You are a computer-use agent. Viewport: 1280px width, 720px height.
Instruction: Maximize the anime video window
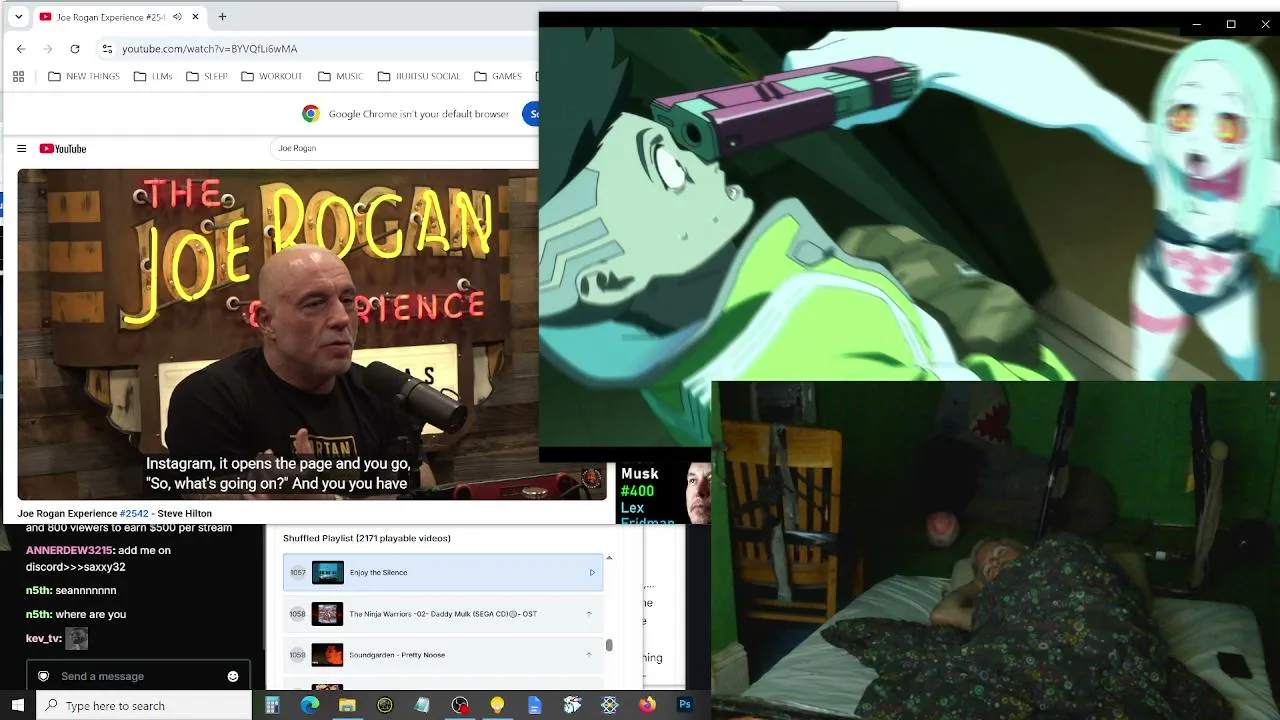pyautogui.click(x=1231, y=24)
